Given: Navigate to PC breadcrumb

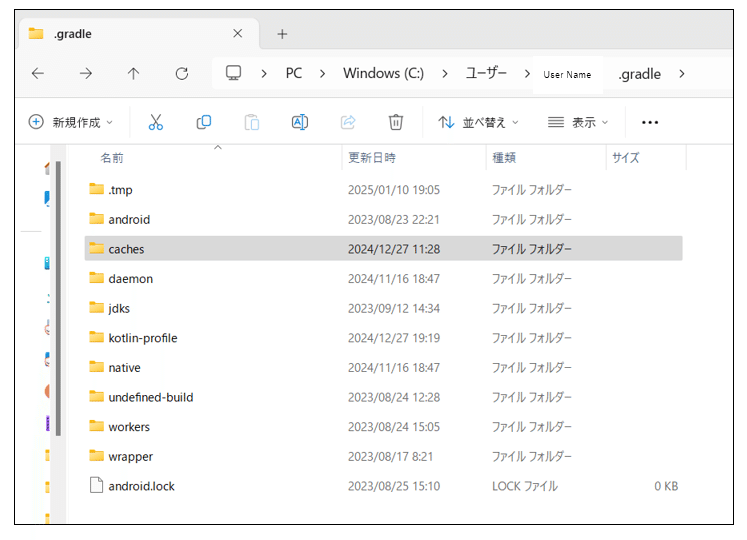Looking at the screenshot, I should (294, 73).
